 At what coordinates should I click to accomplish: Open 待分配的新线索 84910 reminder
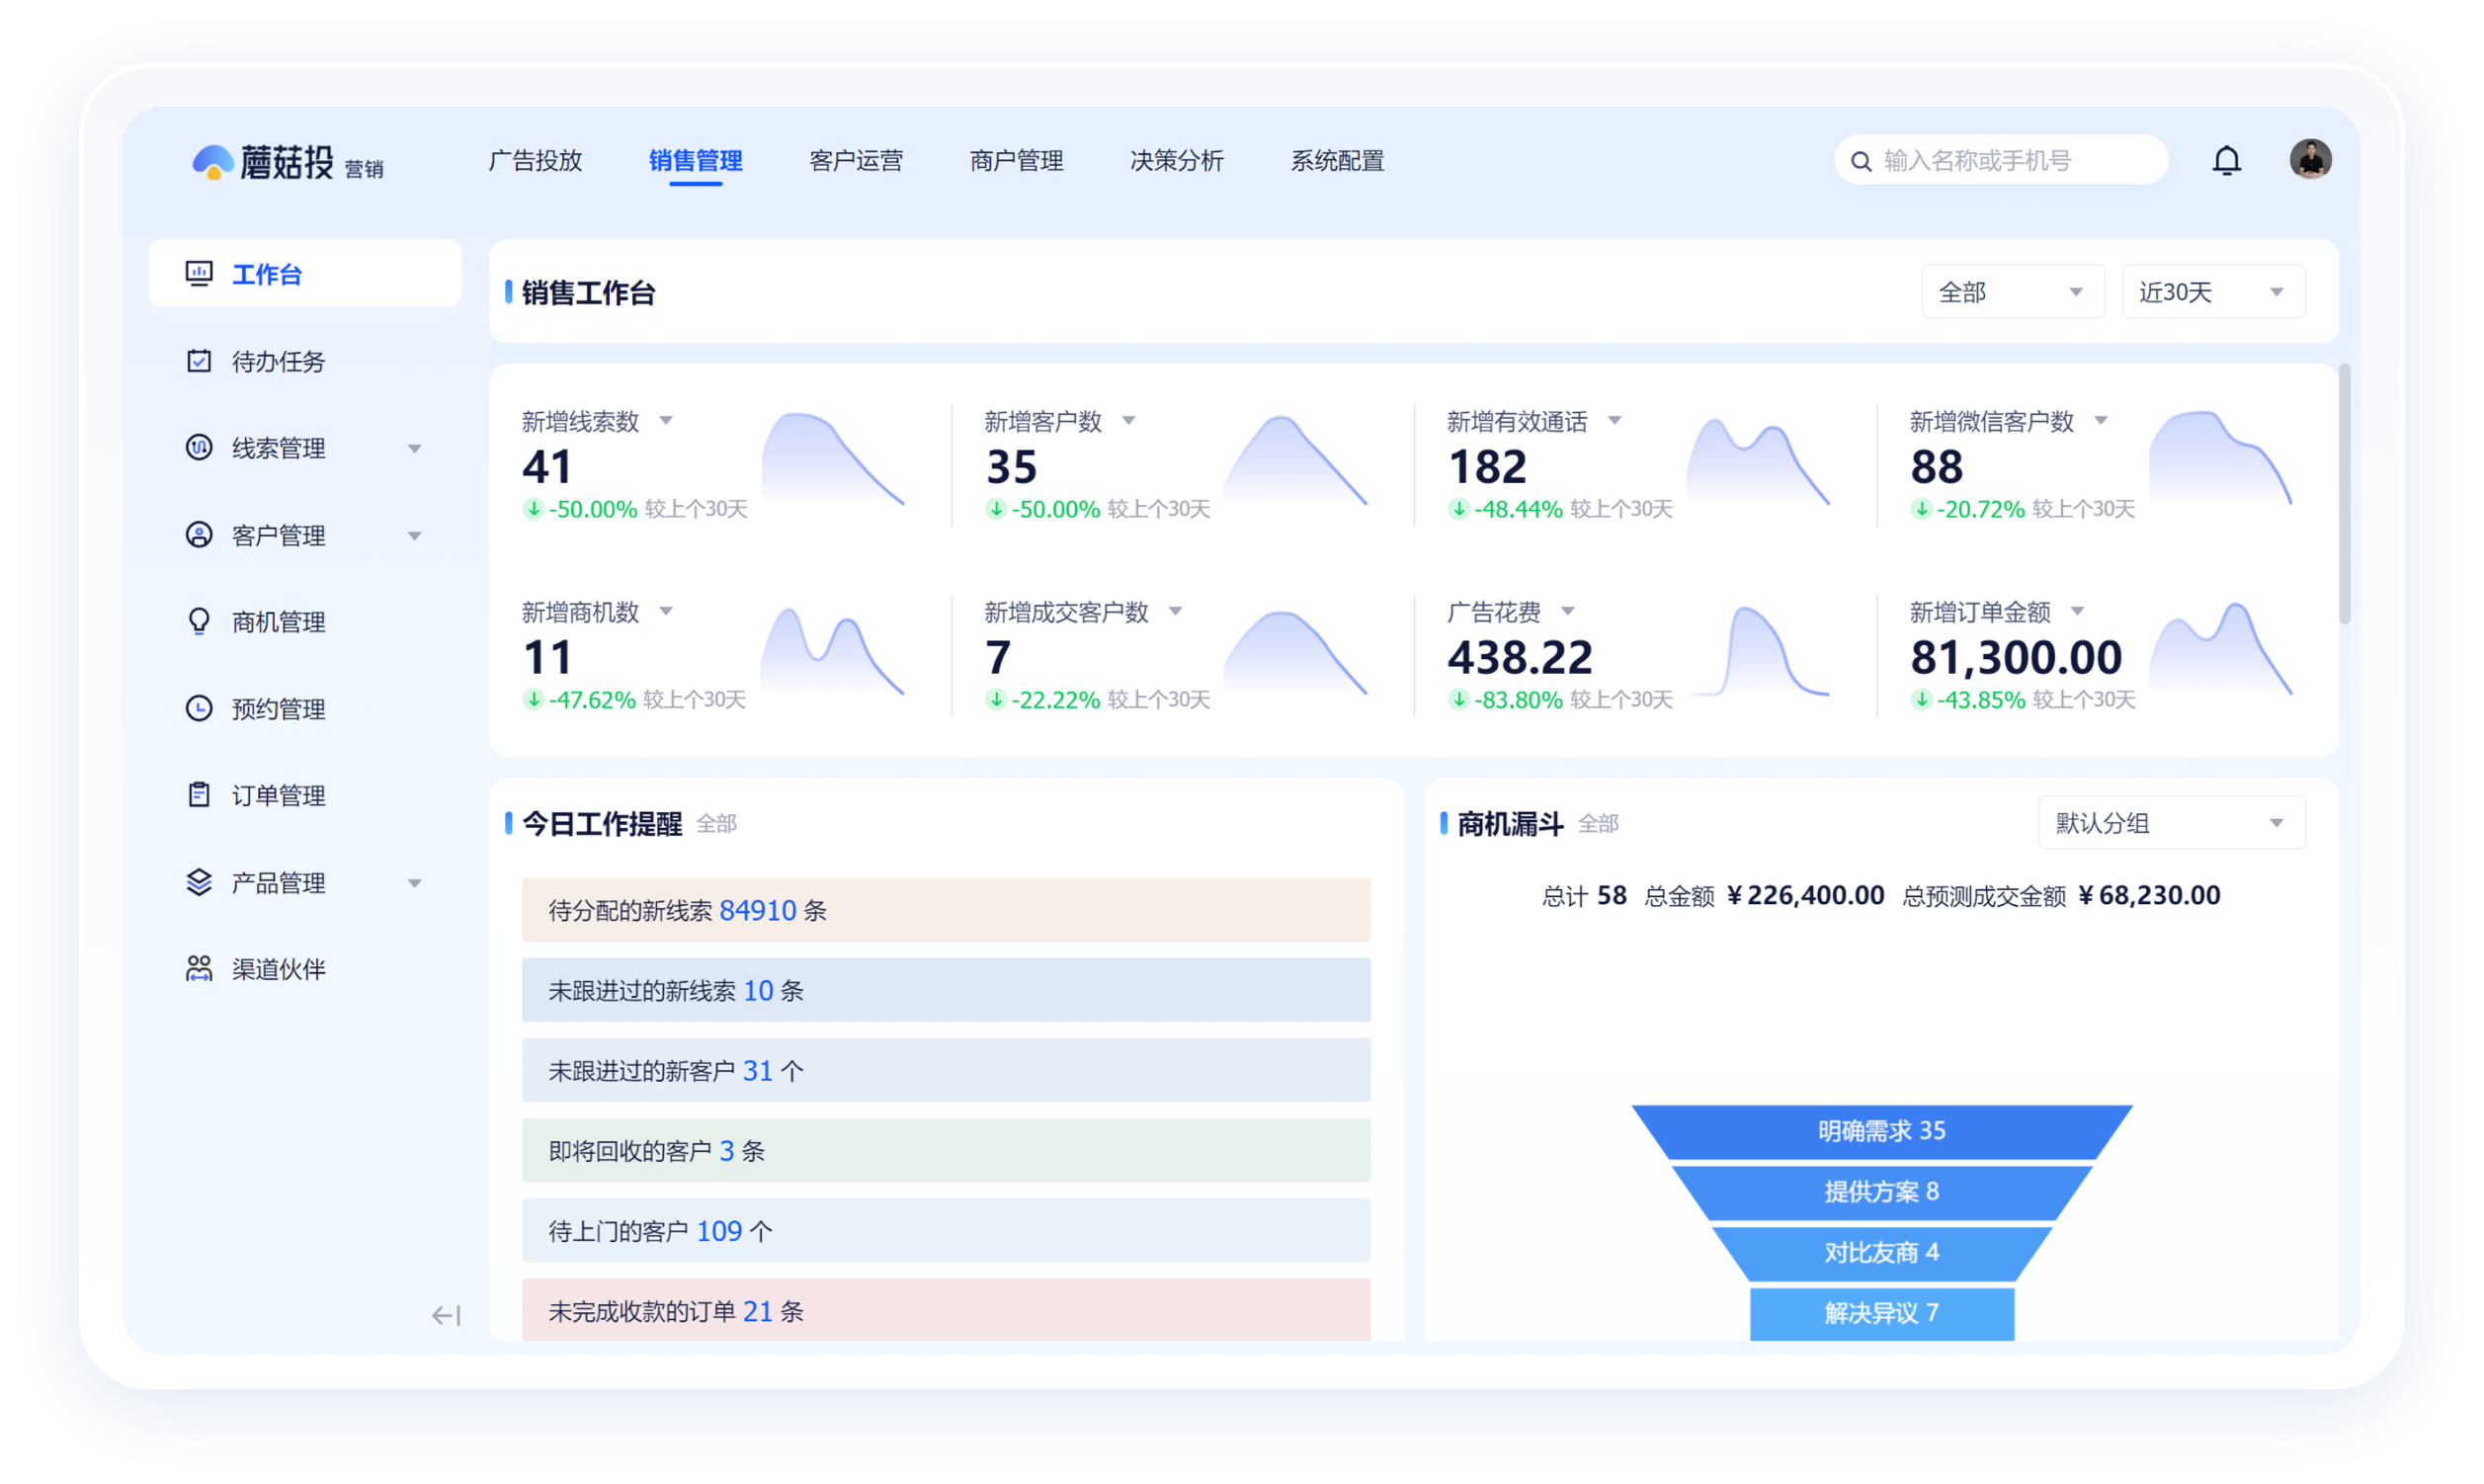[x=945, y=910]
